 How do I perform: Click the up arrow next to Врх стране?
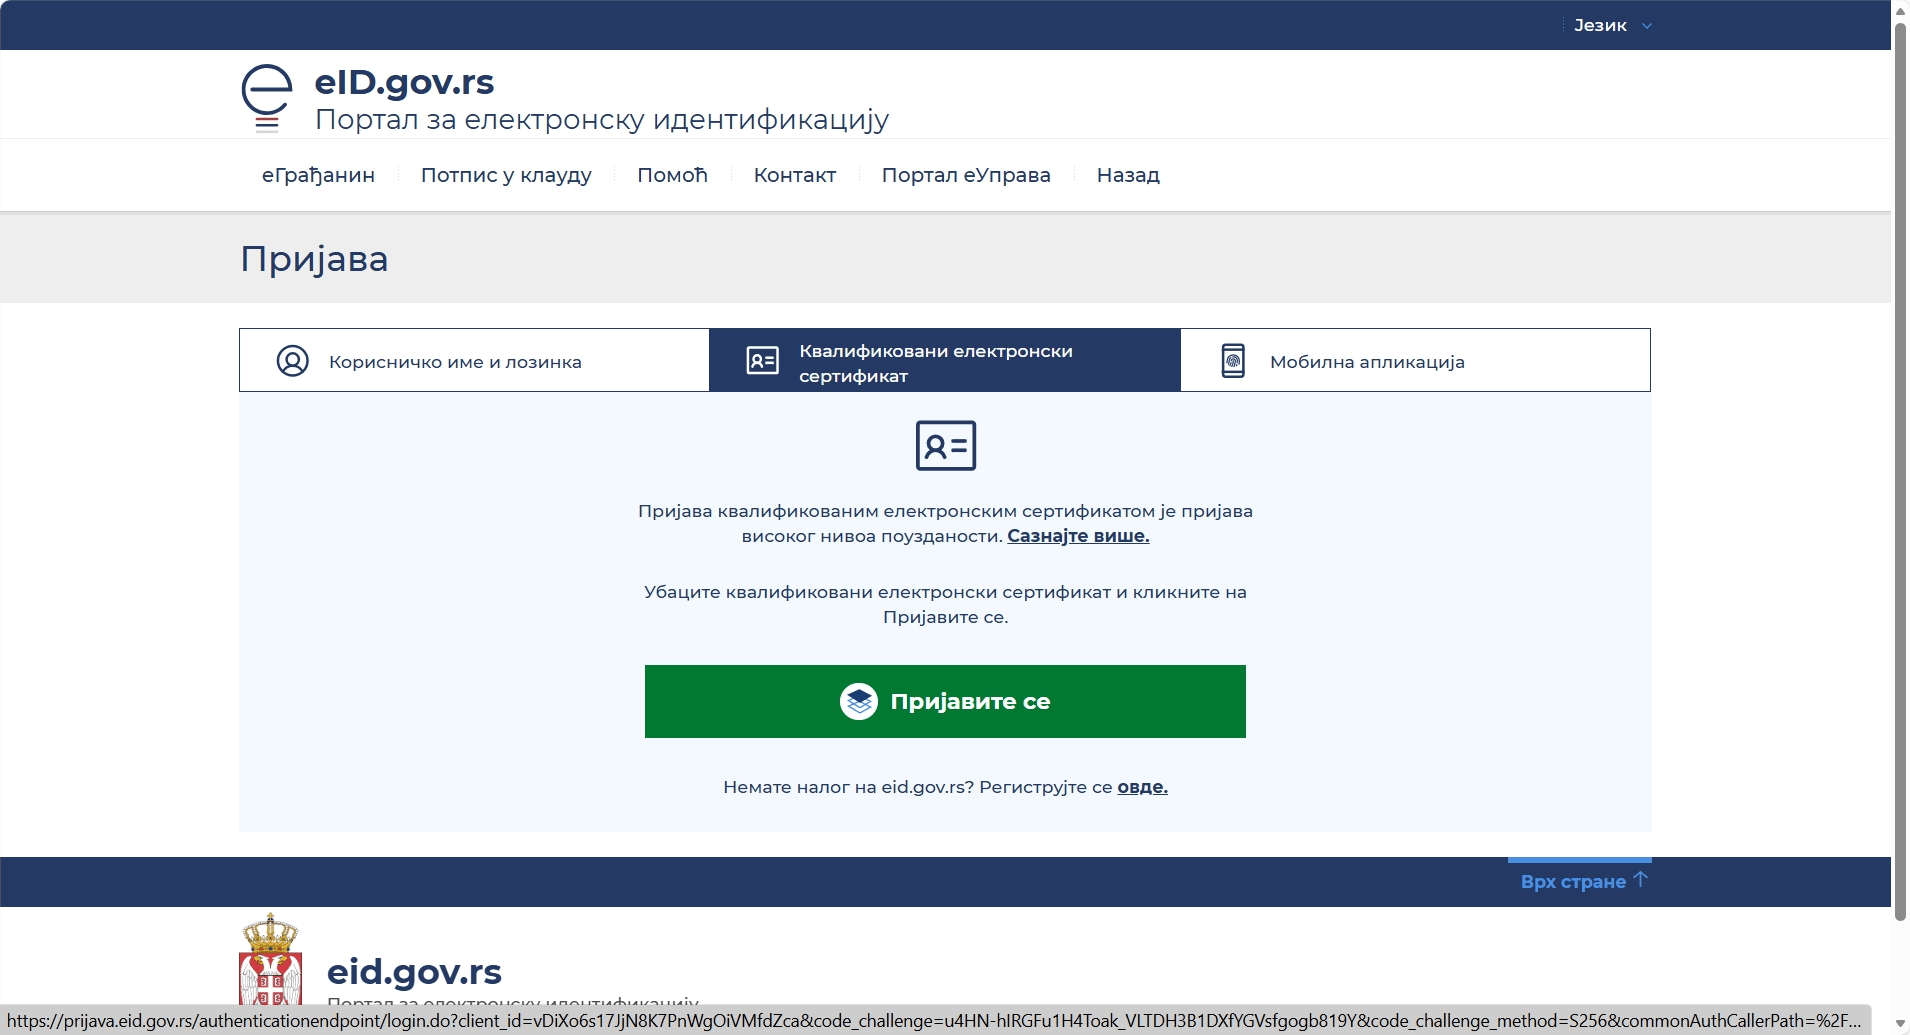pyautogui.click(x=1640, y=880)
